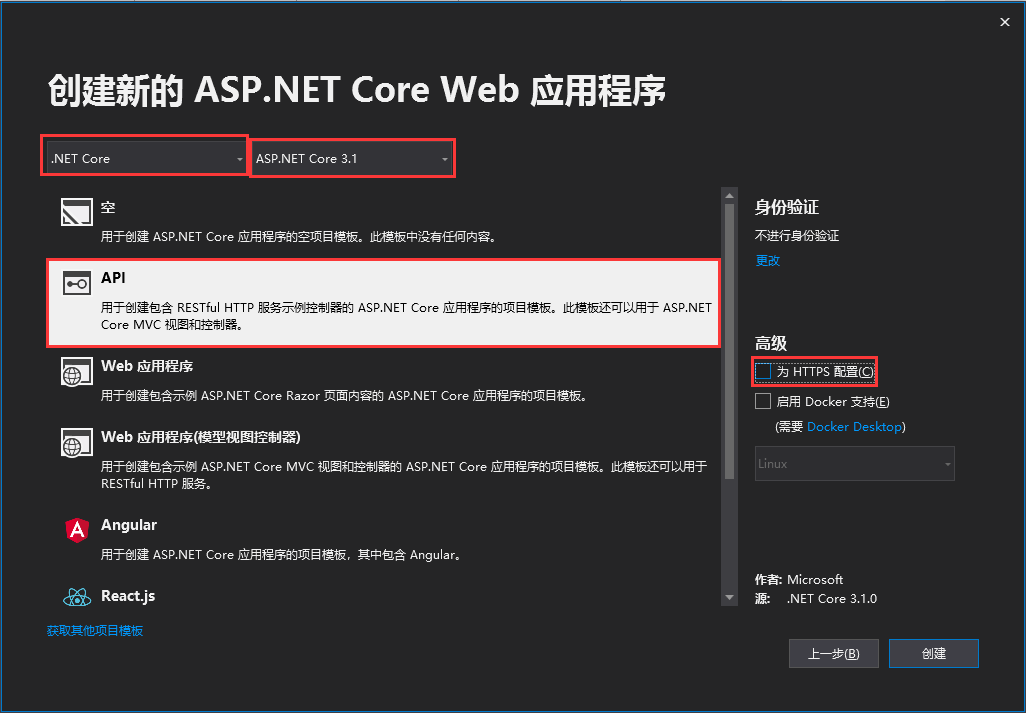Click the 更改 authentication link
The image size is (1026, 713).
pos(766,260)
